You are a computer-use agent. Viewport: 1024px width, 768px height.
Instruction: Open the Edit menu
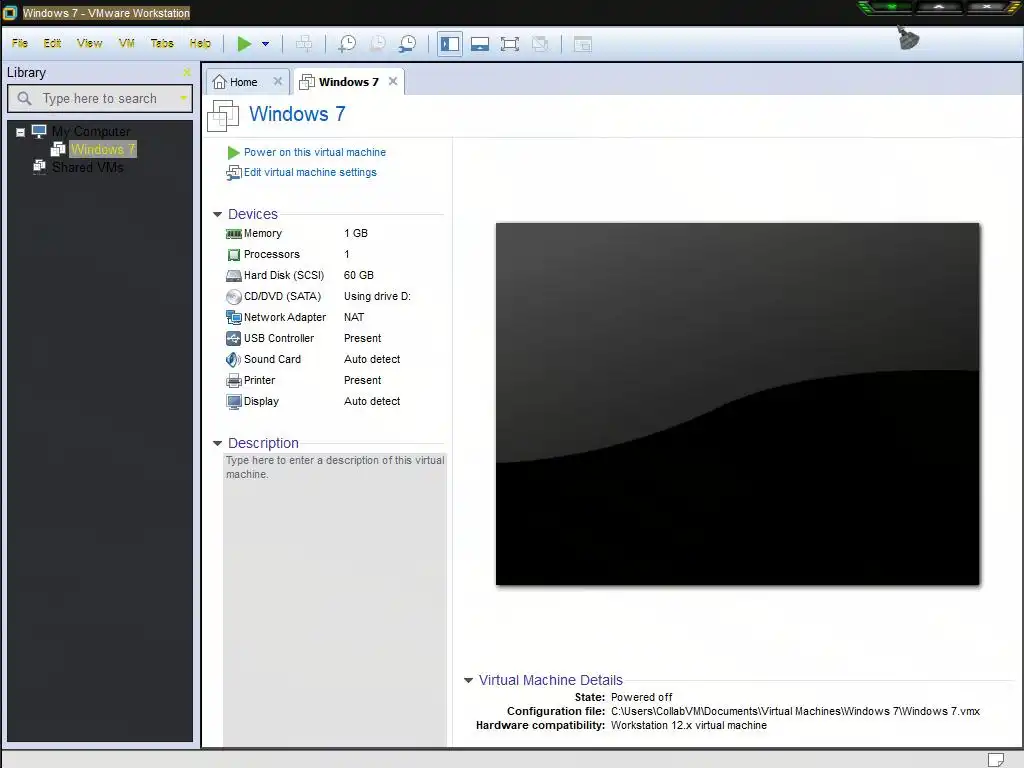(x=52, y=43)
